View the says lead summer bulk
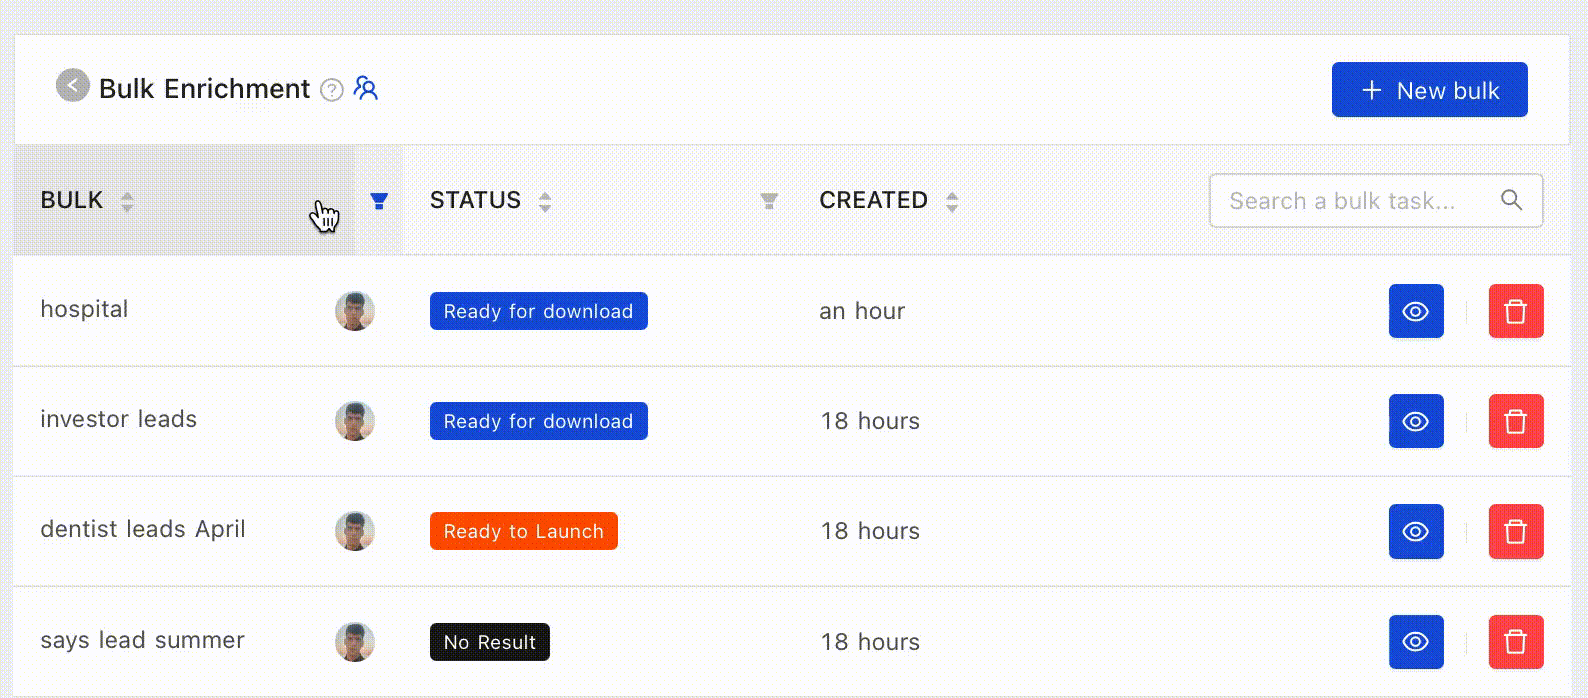1588x698 pixels. (1416, 641)
